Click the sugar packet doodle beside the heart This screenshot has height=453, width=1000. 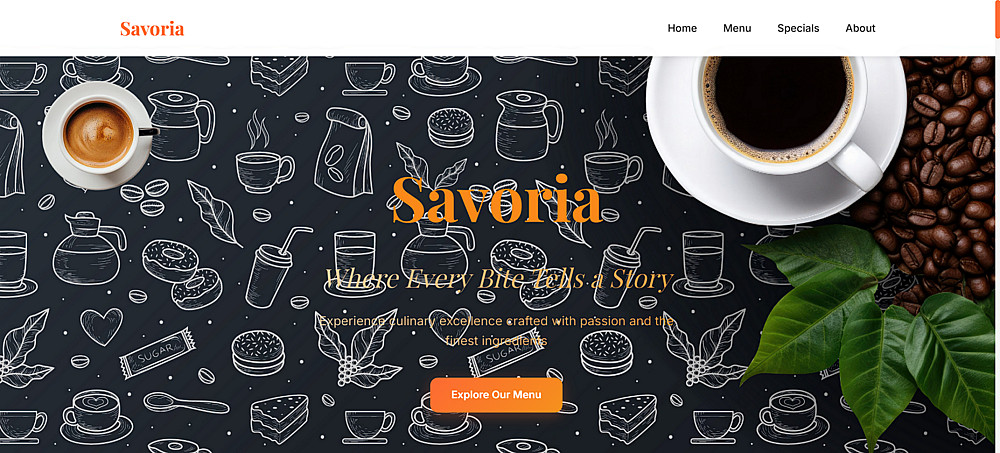(x=157, y=352)
